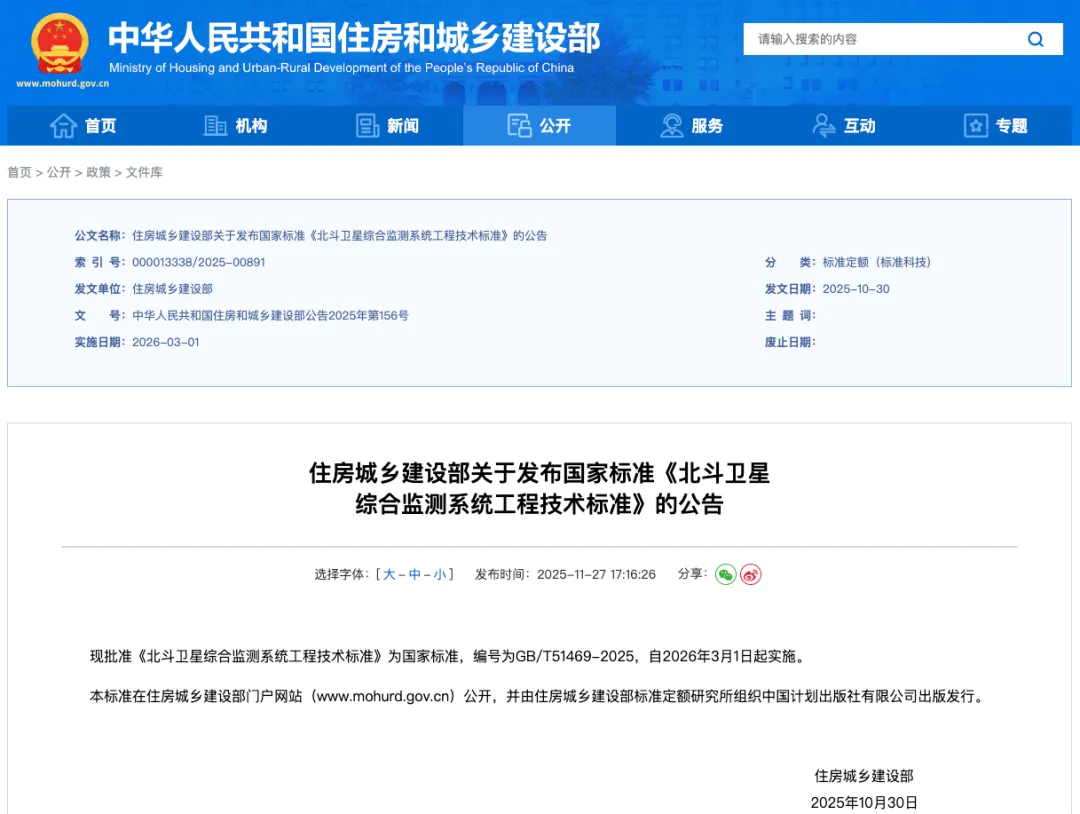Click the person icon beside 互动

pos(824,126)
